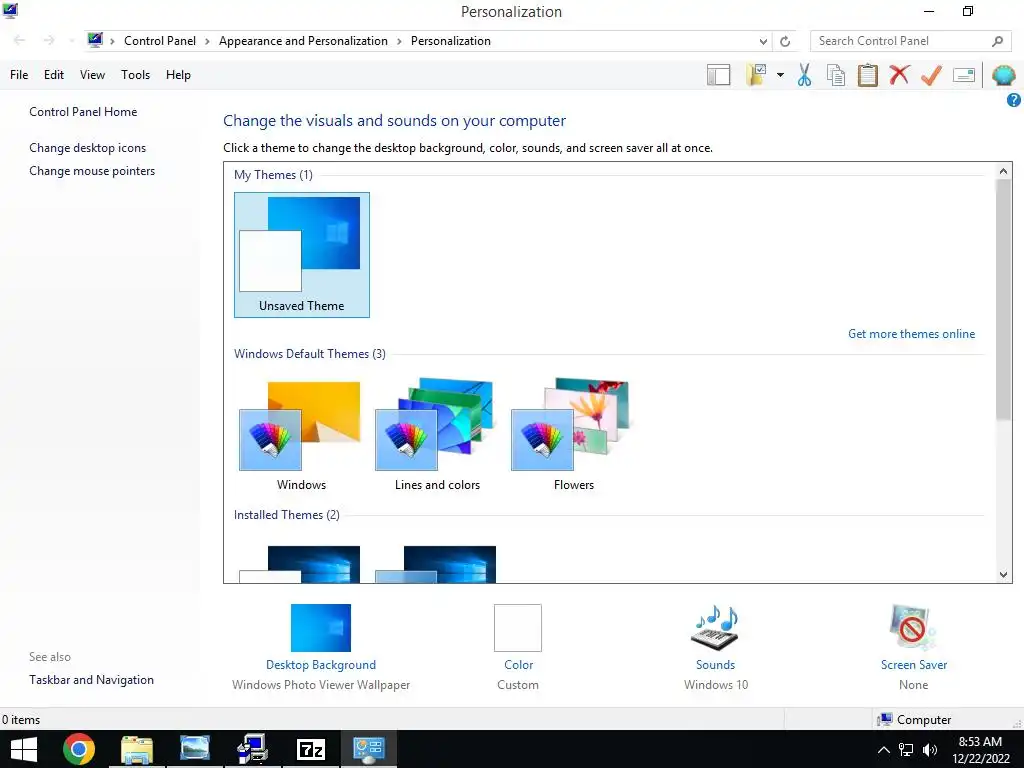
Task: Open the Color swatch settings
Action: 518,628
